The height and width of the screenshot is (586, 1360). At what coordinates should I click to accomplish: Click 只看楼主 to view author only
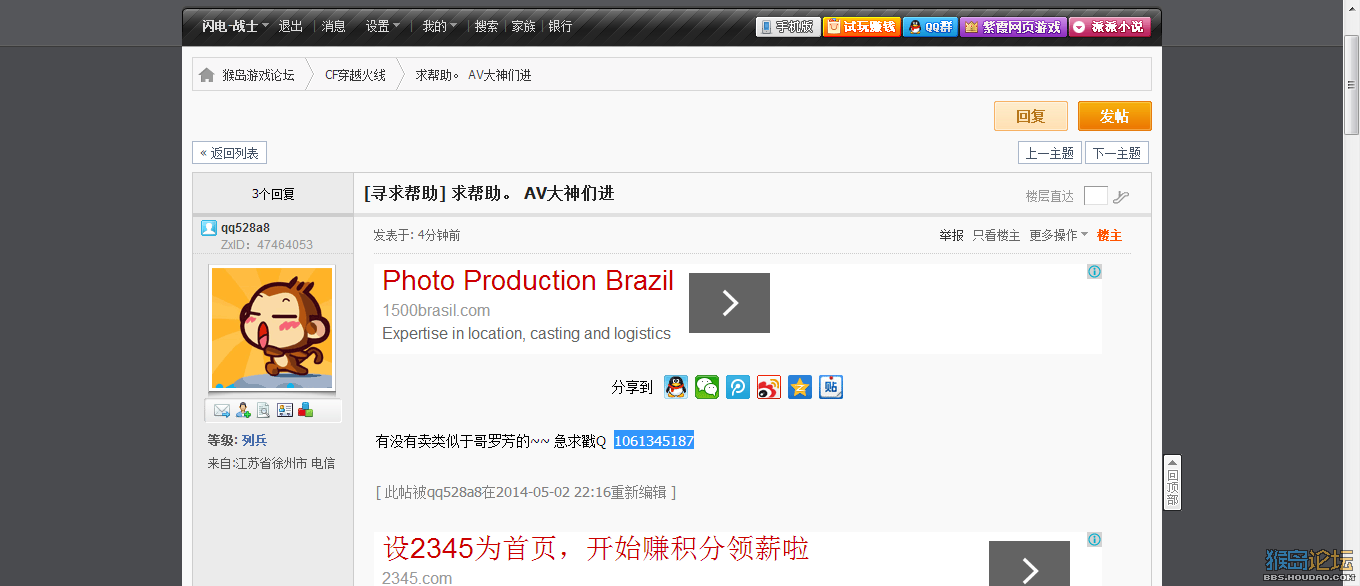997,235
